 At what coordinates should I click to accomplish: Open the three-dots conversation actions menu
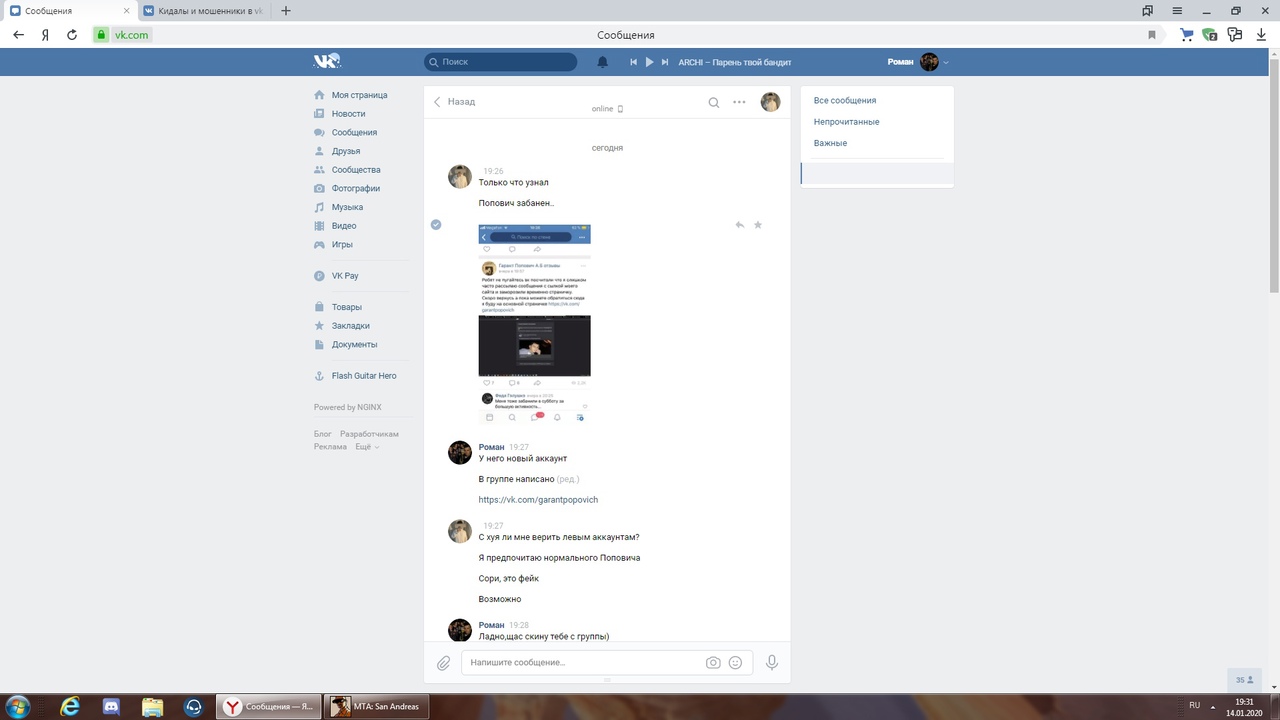(740, 102)
